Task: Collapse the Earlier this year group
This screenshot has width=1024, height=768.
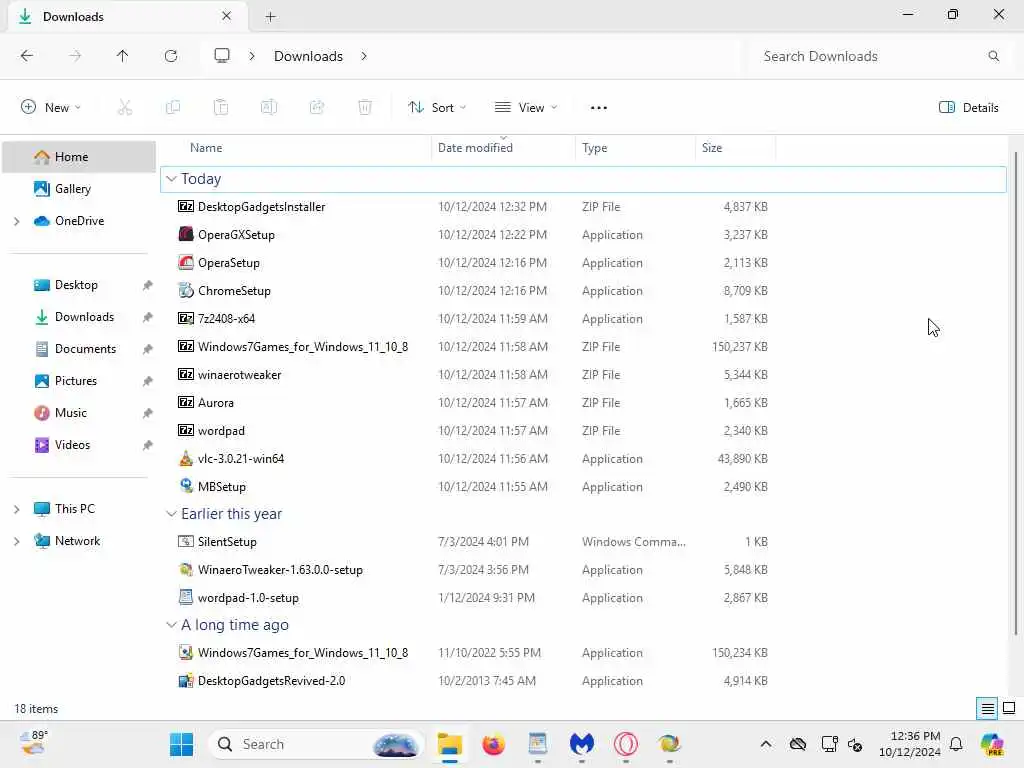Action: pyautogui.click(x=171, y=514)
